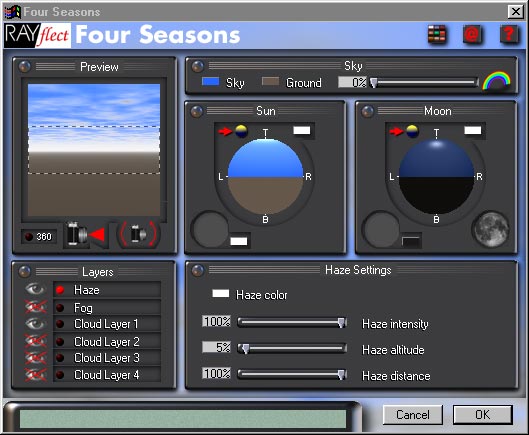Collapse the Haze Settings panel round button

coord(198,270)
